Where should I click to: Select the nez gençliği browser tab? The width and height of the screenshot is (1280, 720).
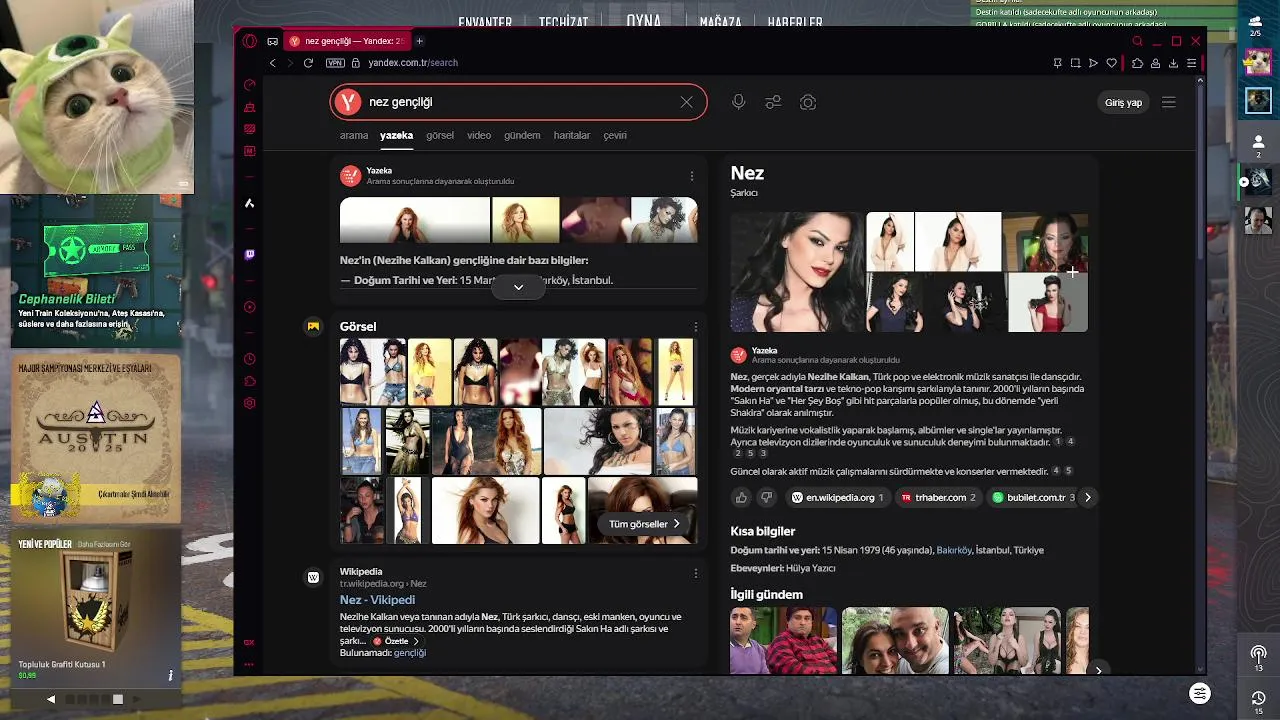click(347, 41)
